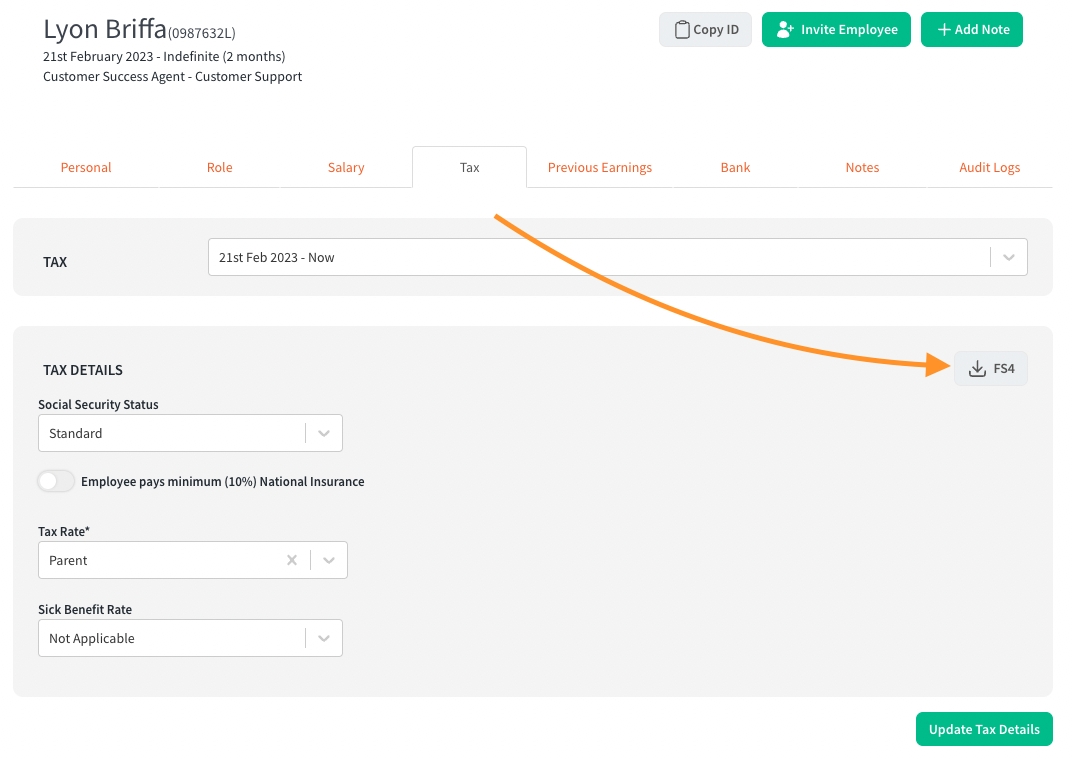Screen dimensions: 1073x758
Task: Open the Role tab
Action: click(x=220, y=168)
